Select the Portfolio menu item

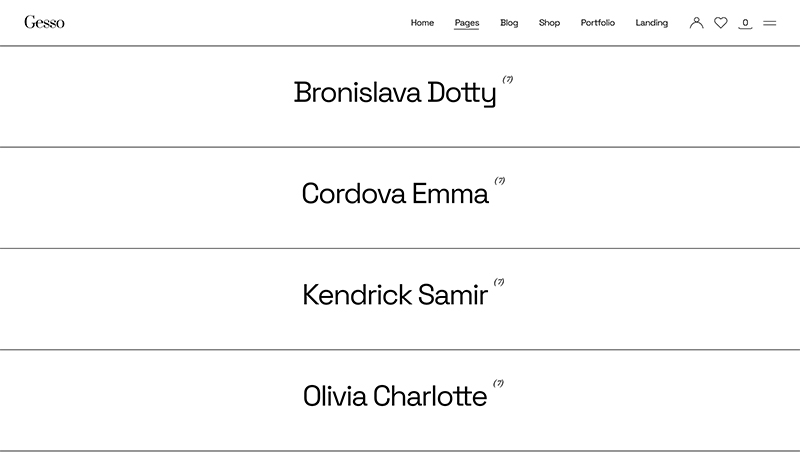click(x=597, y=23)
